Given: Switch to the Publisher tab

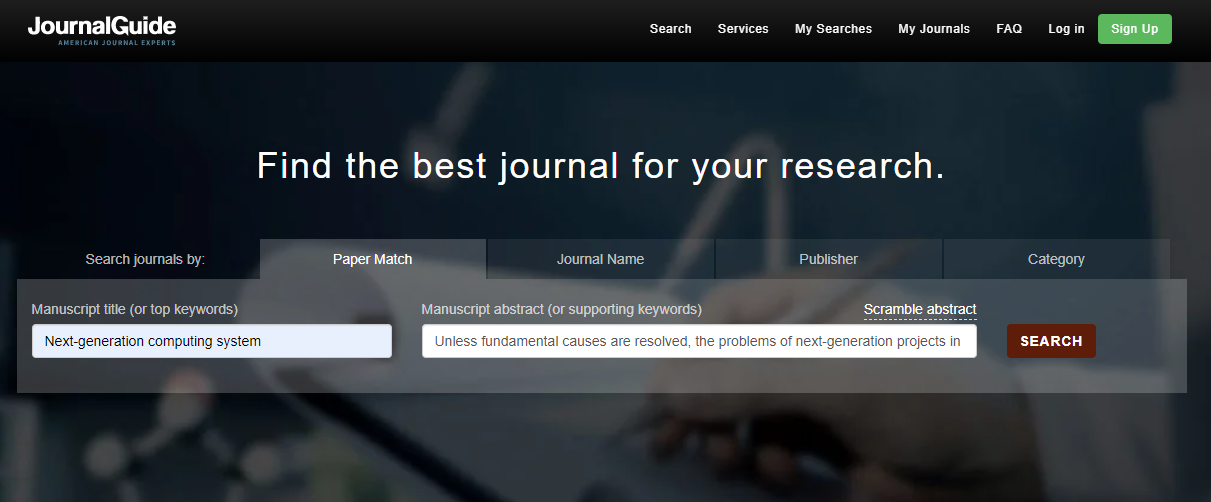Looking at the screenshot, I should [828, 259].
